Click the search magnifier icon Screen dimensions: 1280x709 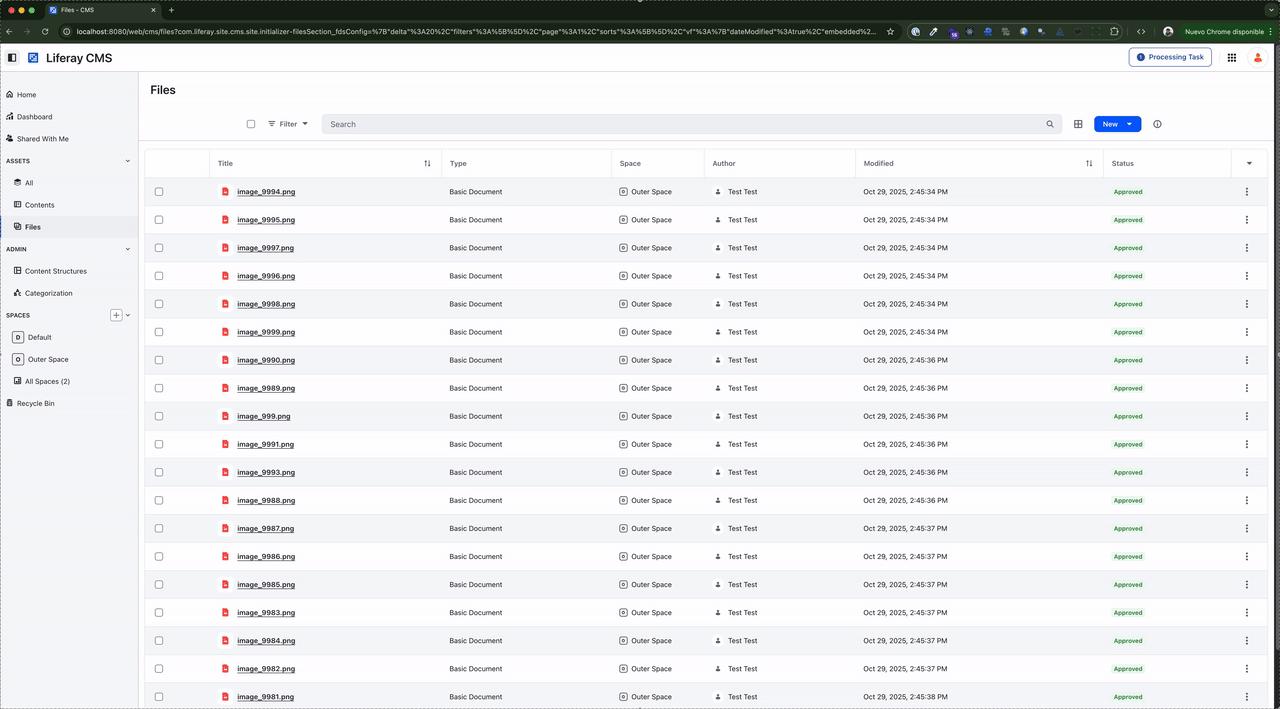point(1050,124)
